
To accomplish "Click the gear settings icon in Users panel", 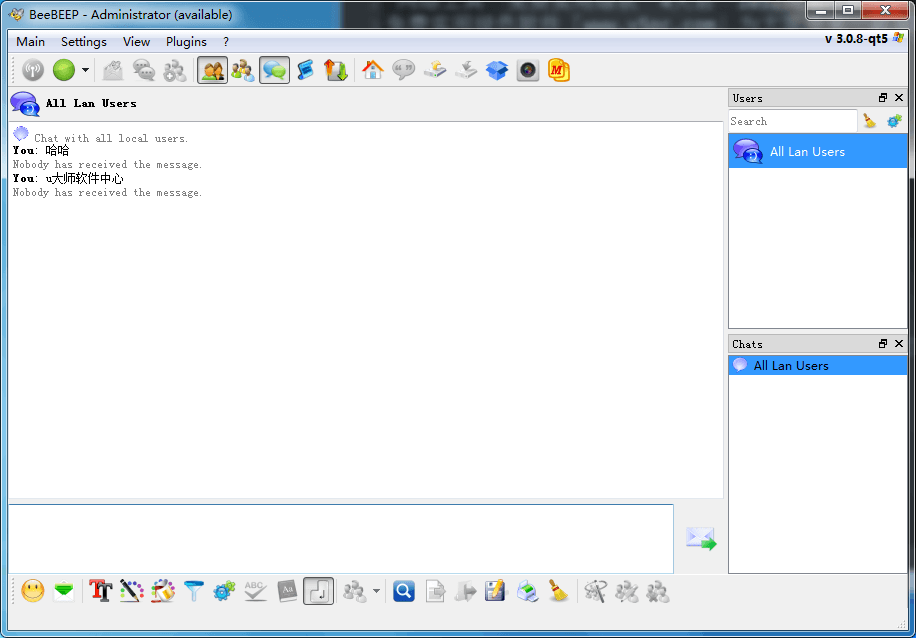I will [x=894, y=121].
